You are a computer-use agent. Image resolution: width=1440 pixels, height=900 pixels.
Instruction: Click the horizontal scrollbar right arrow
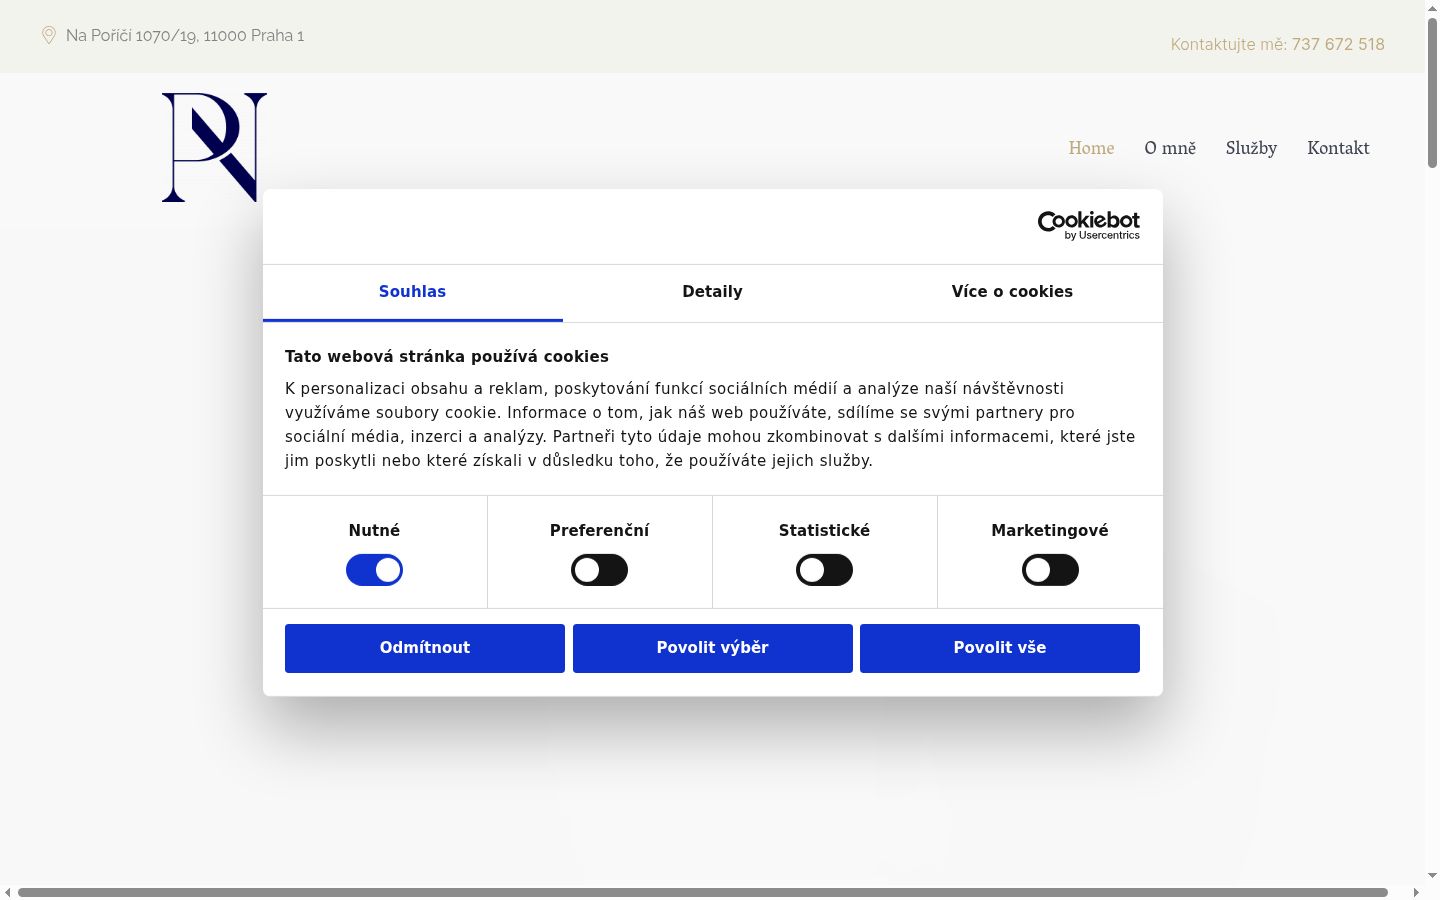(x=1416, y=892)
